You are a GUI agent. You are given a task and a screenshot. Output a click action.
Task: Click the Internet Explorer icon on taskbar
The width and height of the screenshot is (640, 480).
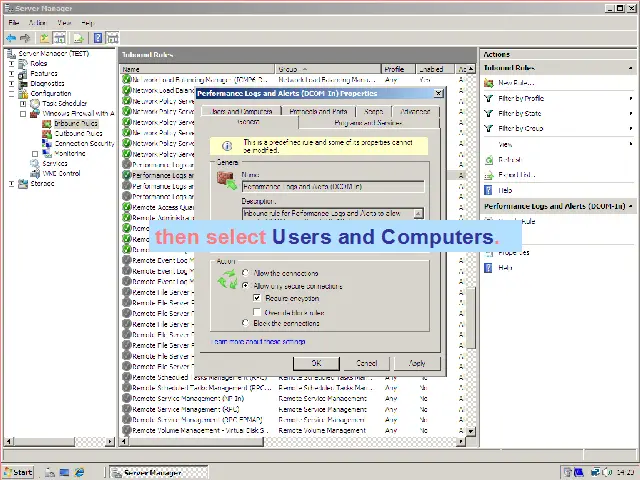click(x=79, y=472)
